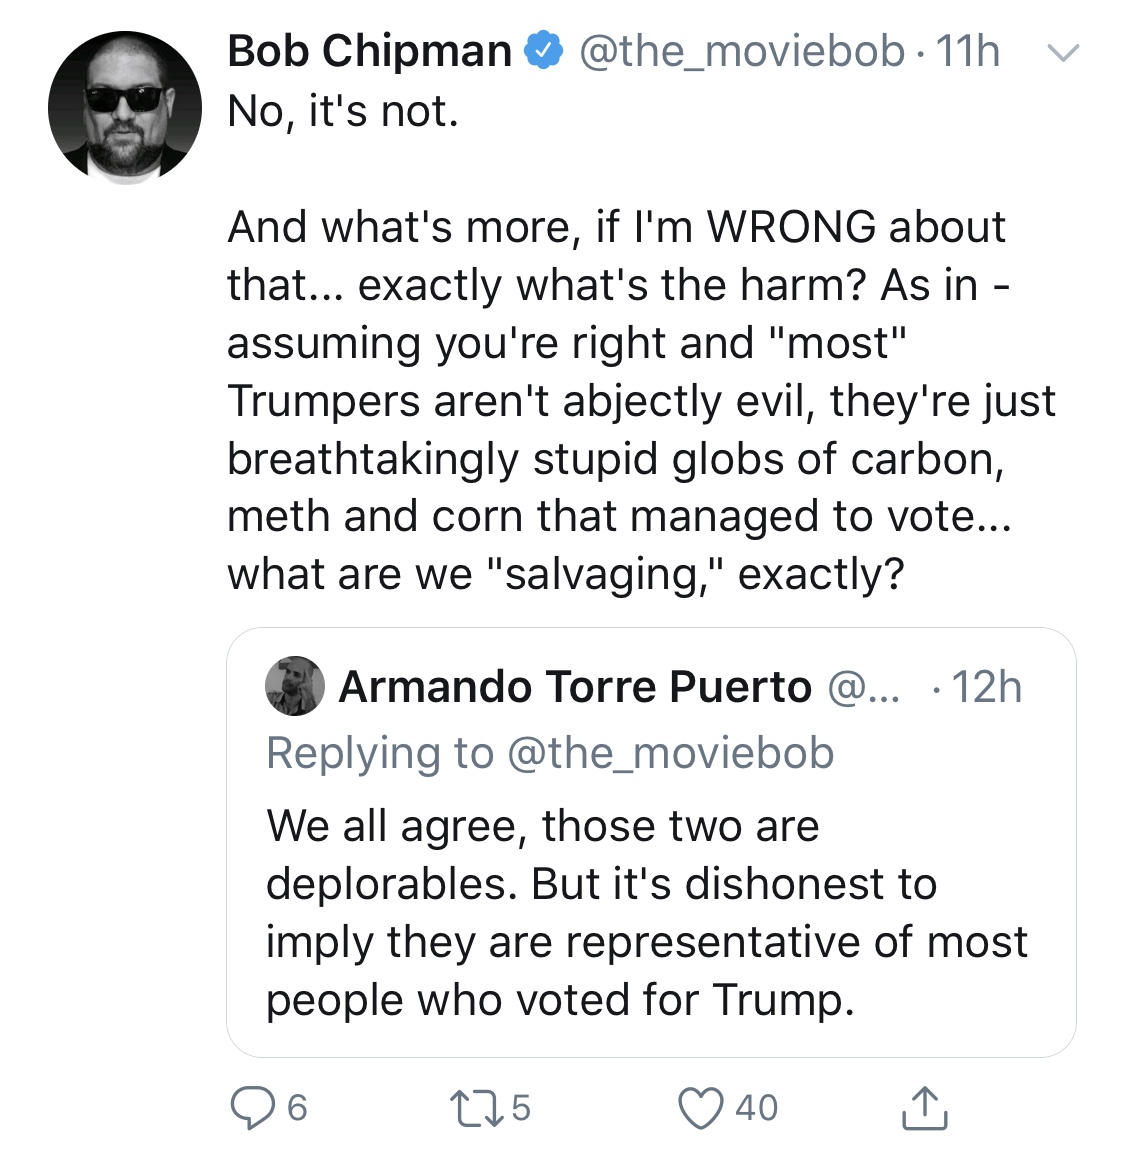The width and height of the screenshot is (1125, 1149).
Task: Click the blue verified badge
Action: (543, 51)
